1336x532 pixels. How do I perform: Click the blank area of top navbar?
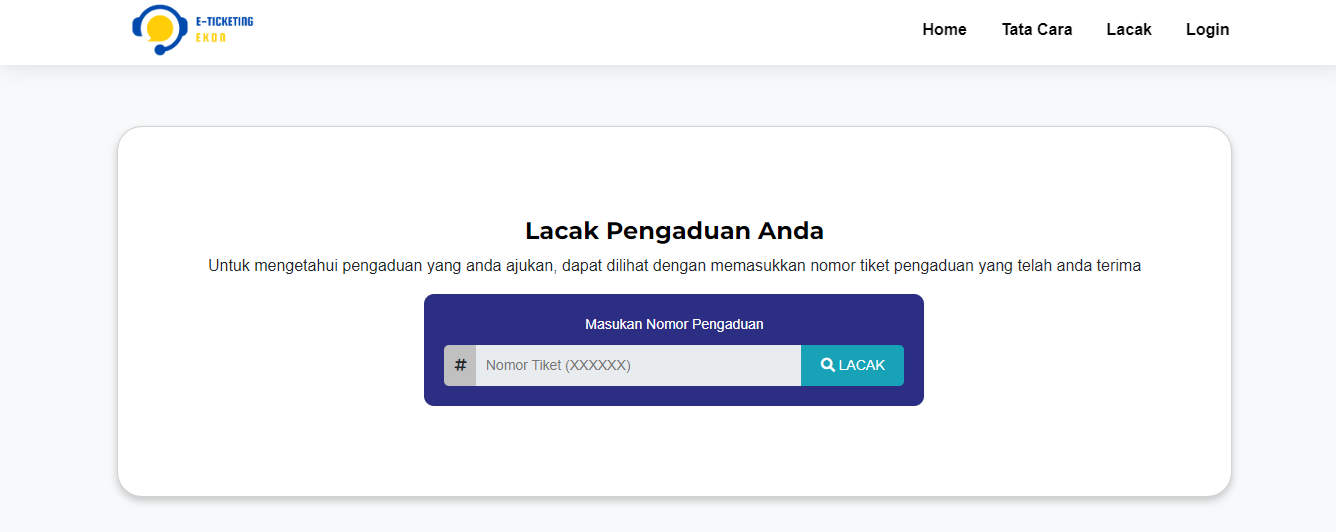pyautogui.click(x=600, y=30)
